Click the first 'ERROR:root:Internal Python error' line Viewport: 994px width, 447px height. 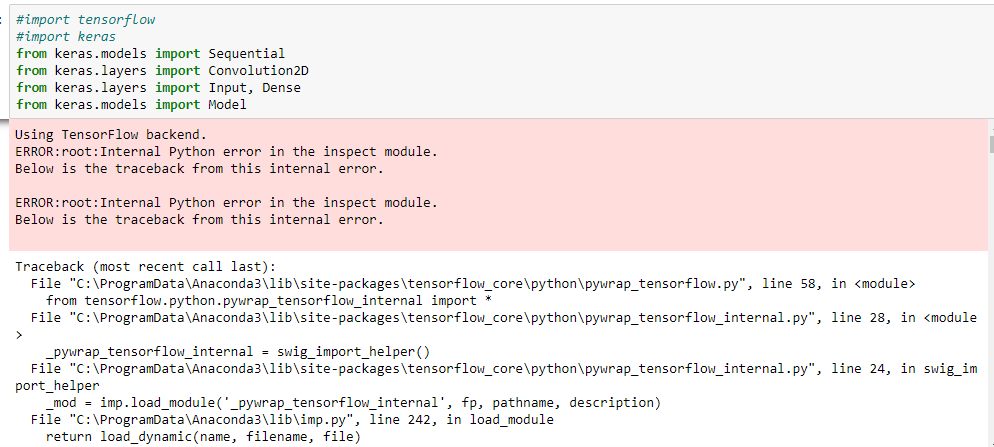coord(226,152)
